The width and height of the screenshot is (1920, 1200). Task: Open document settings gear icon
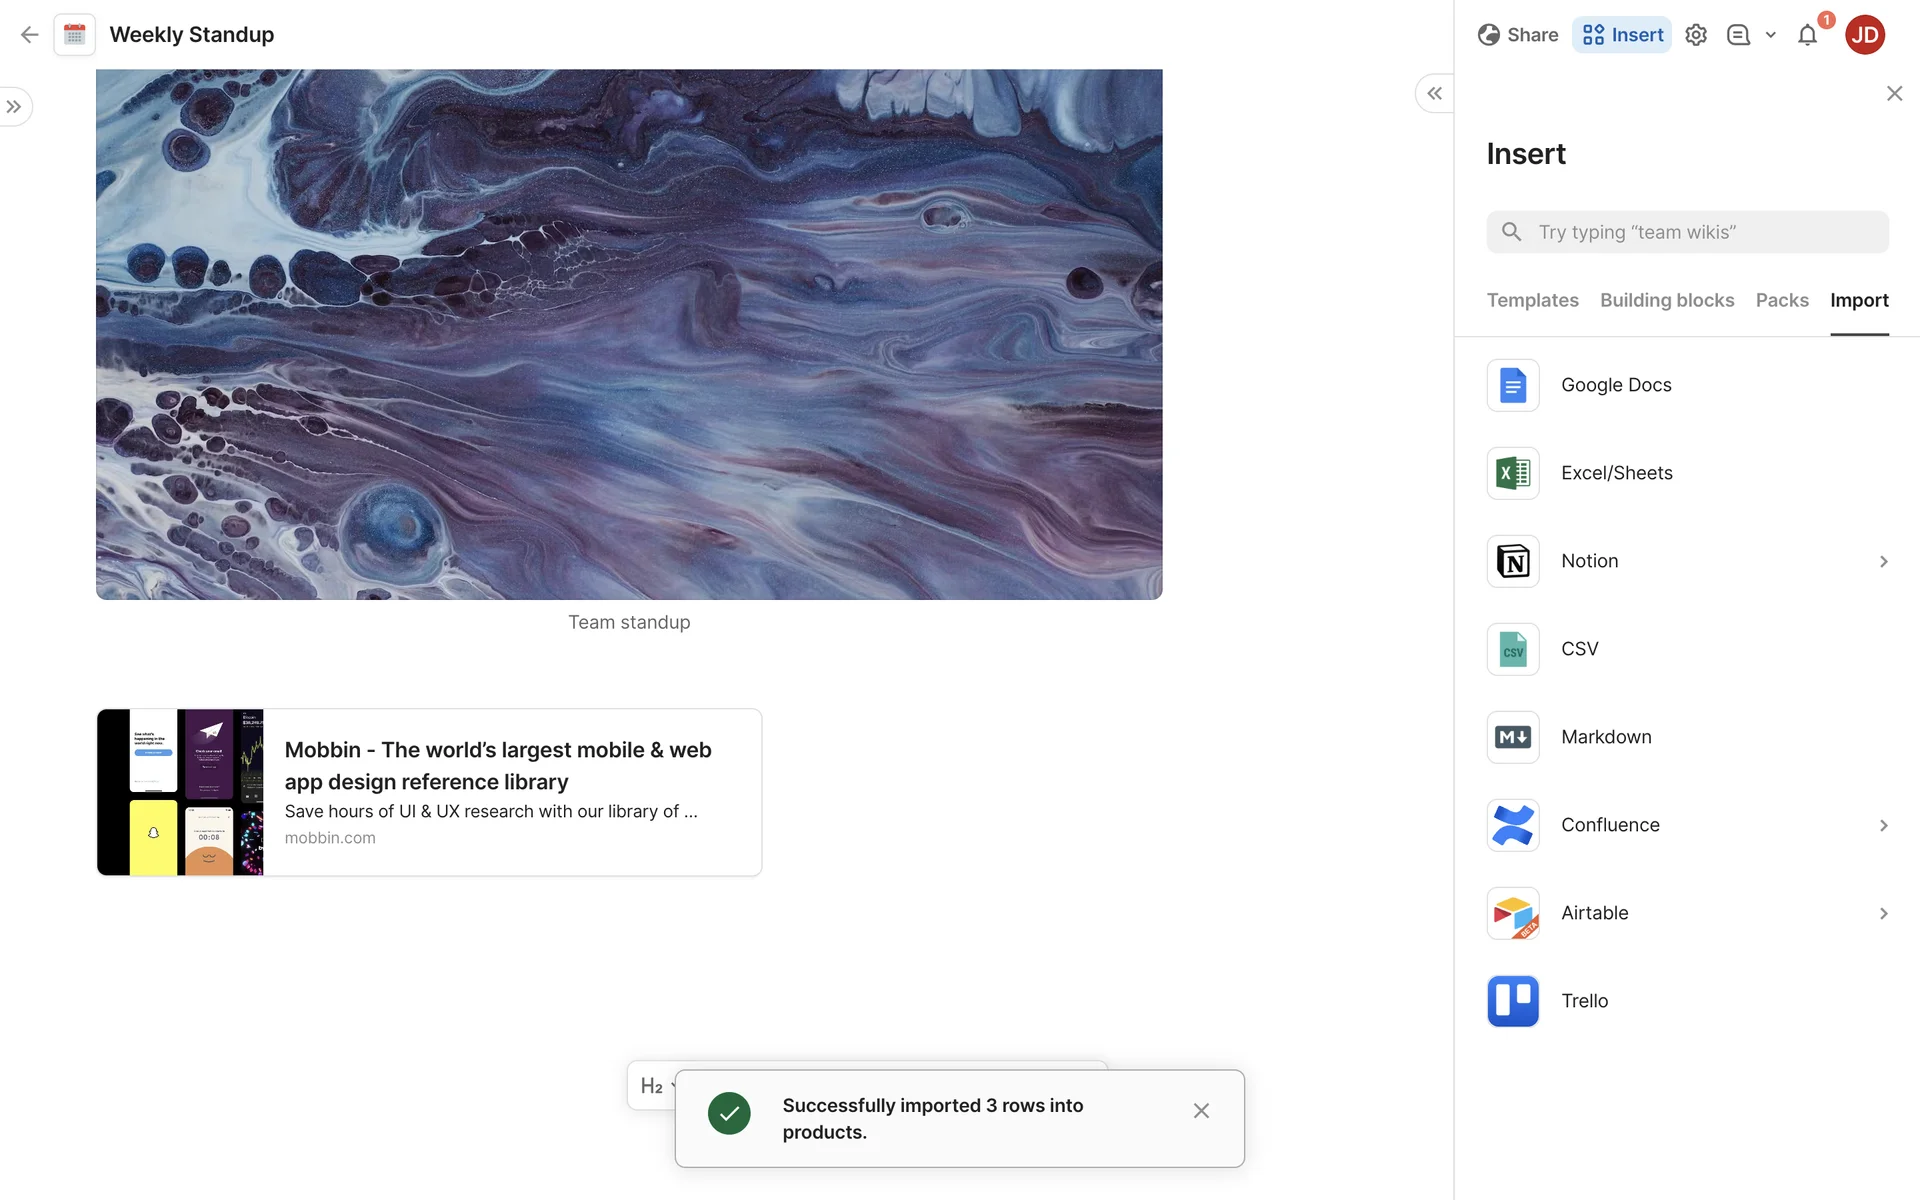[x=1695, y=35]
